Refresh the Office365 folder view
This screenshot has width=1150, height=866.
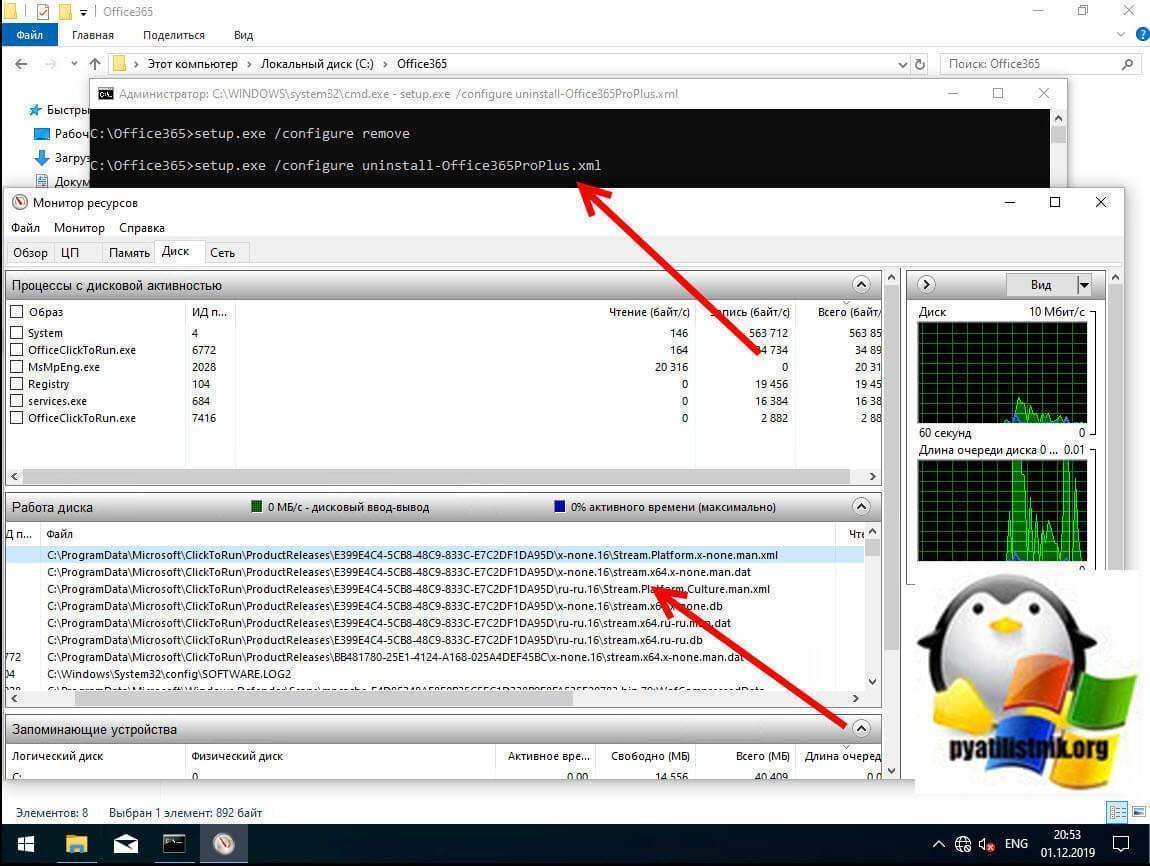(919, 63)
